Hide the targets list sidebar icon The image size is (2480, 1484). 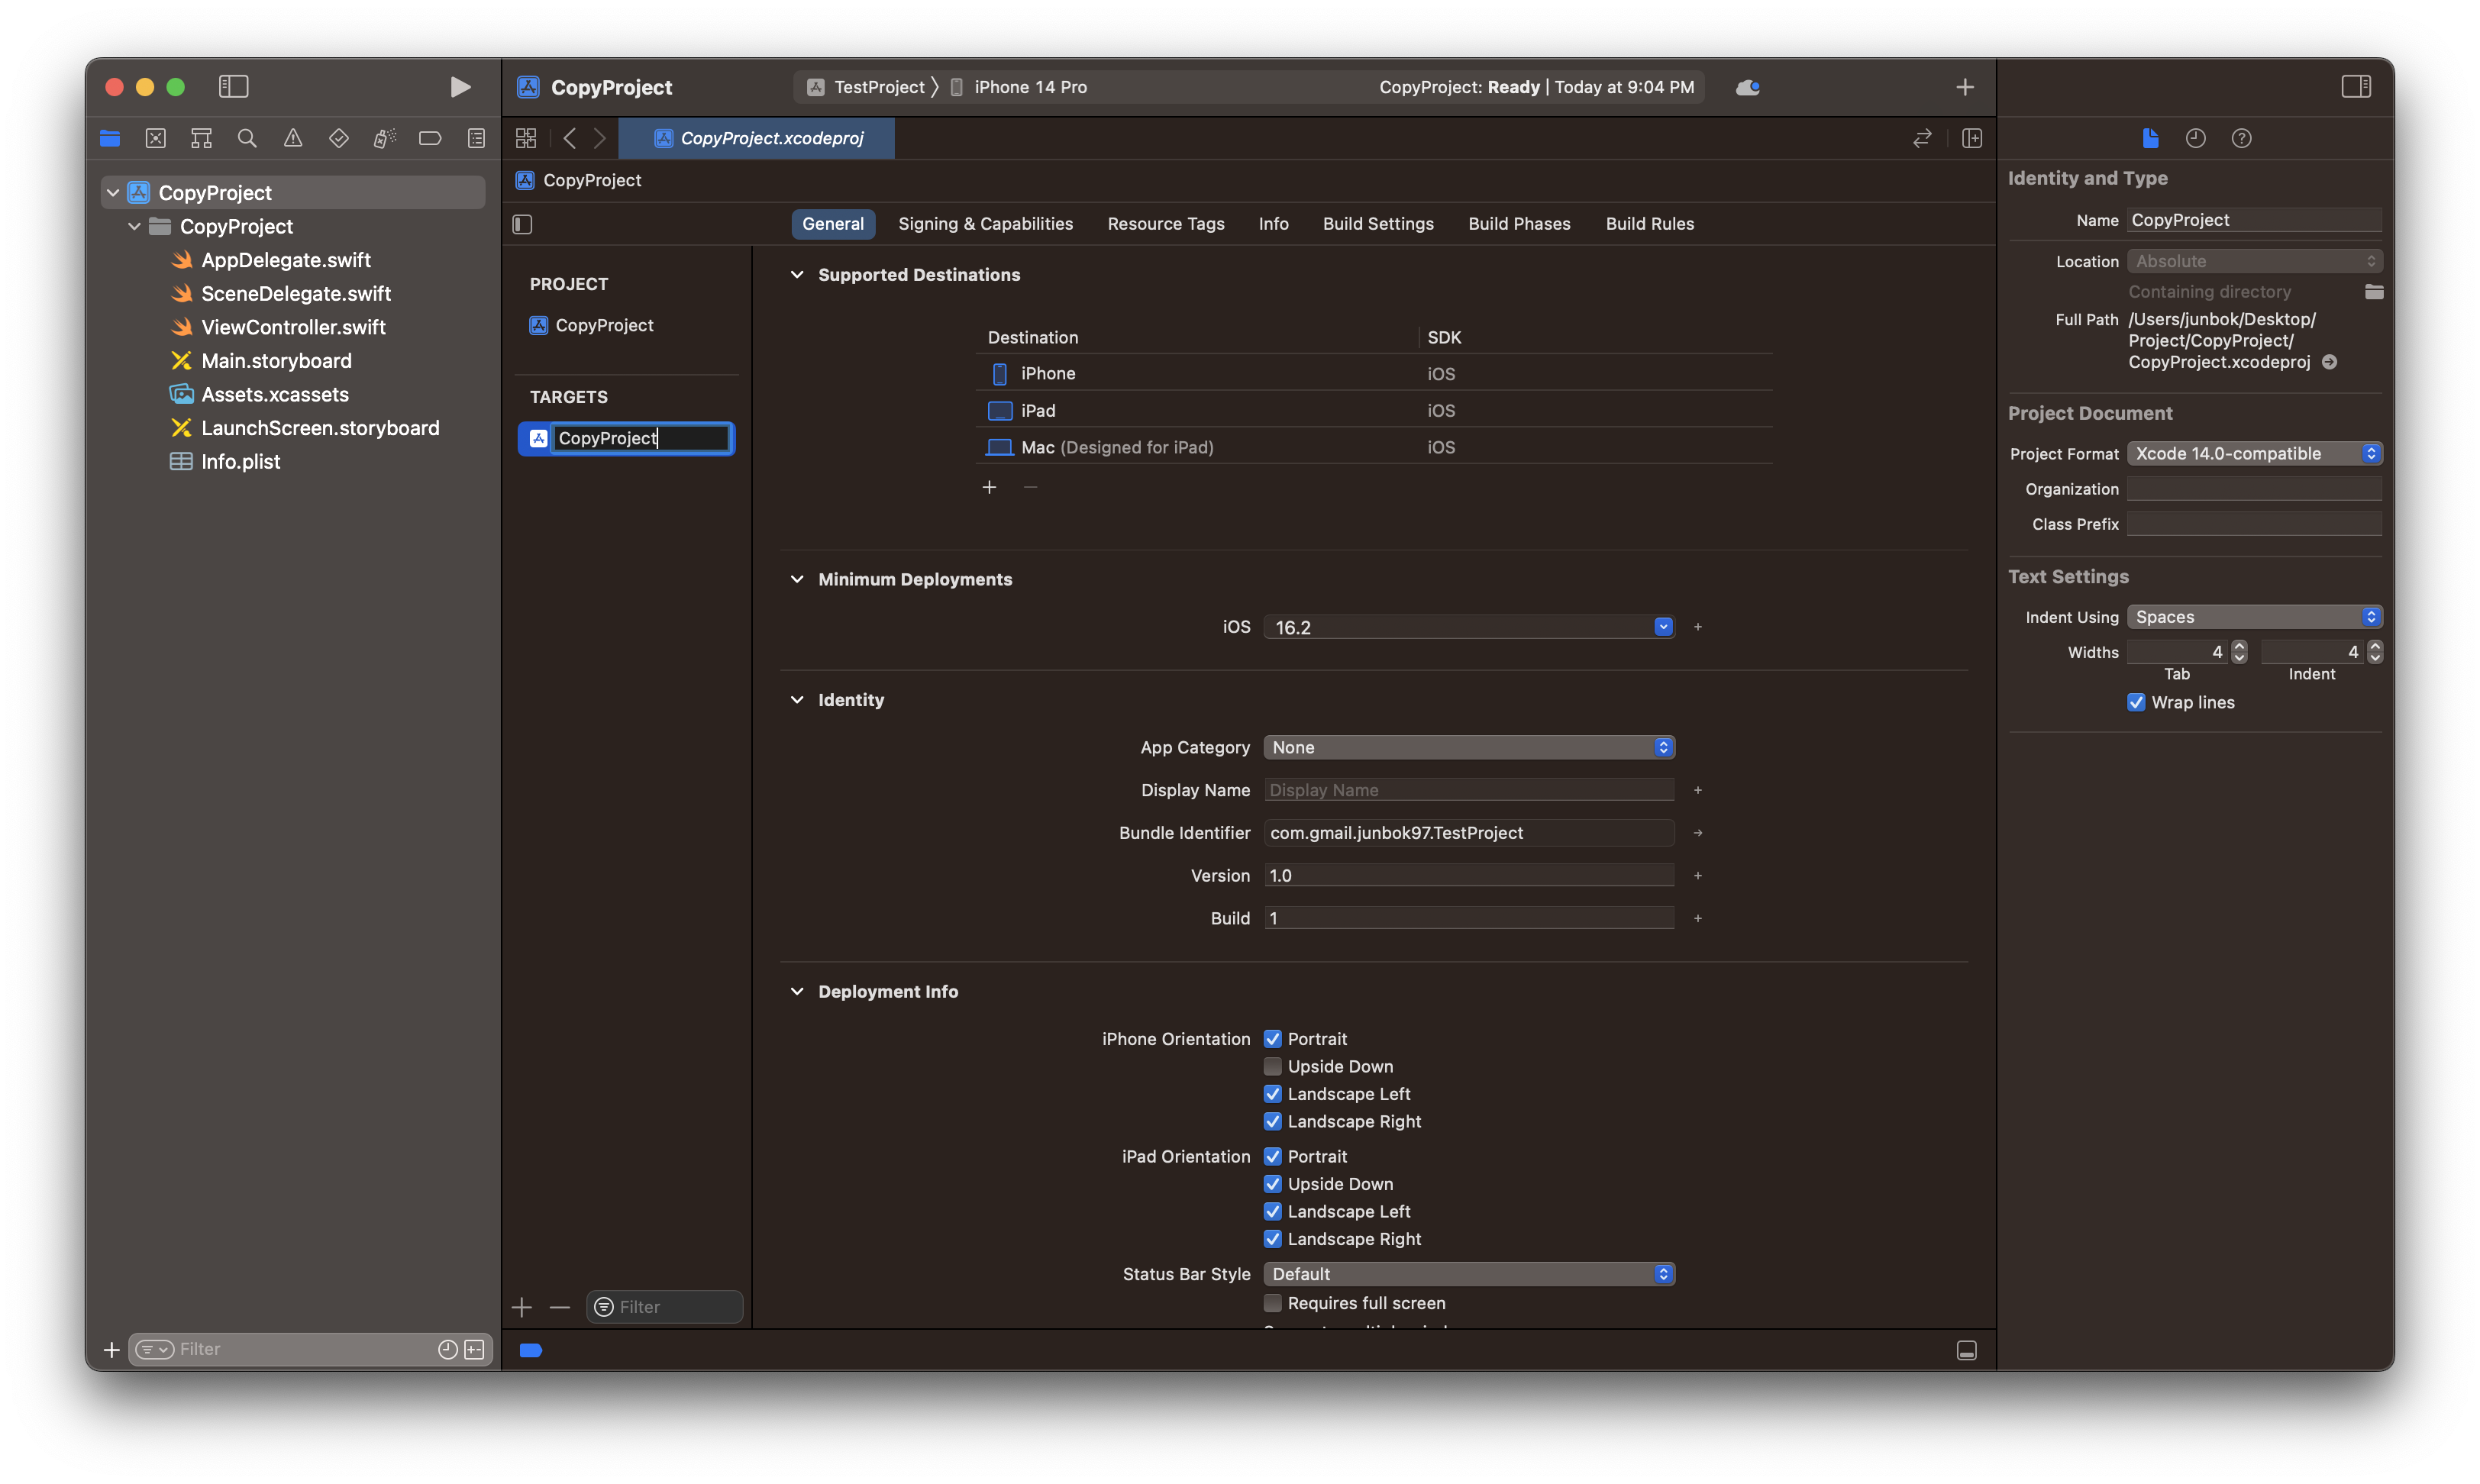(523, 224)
